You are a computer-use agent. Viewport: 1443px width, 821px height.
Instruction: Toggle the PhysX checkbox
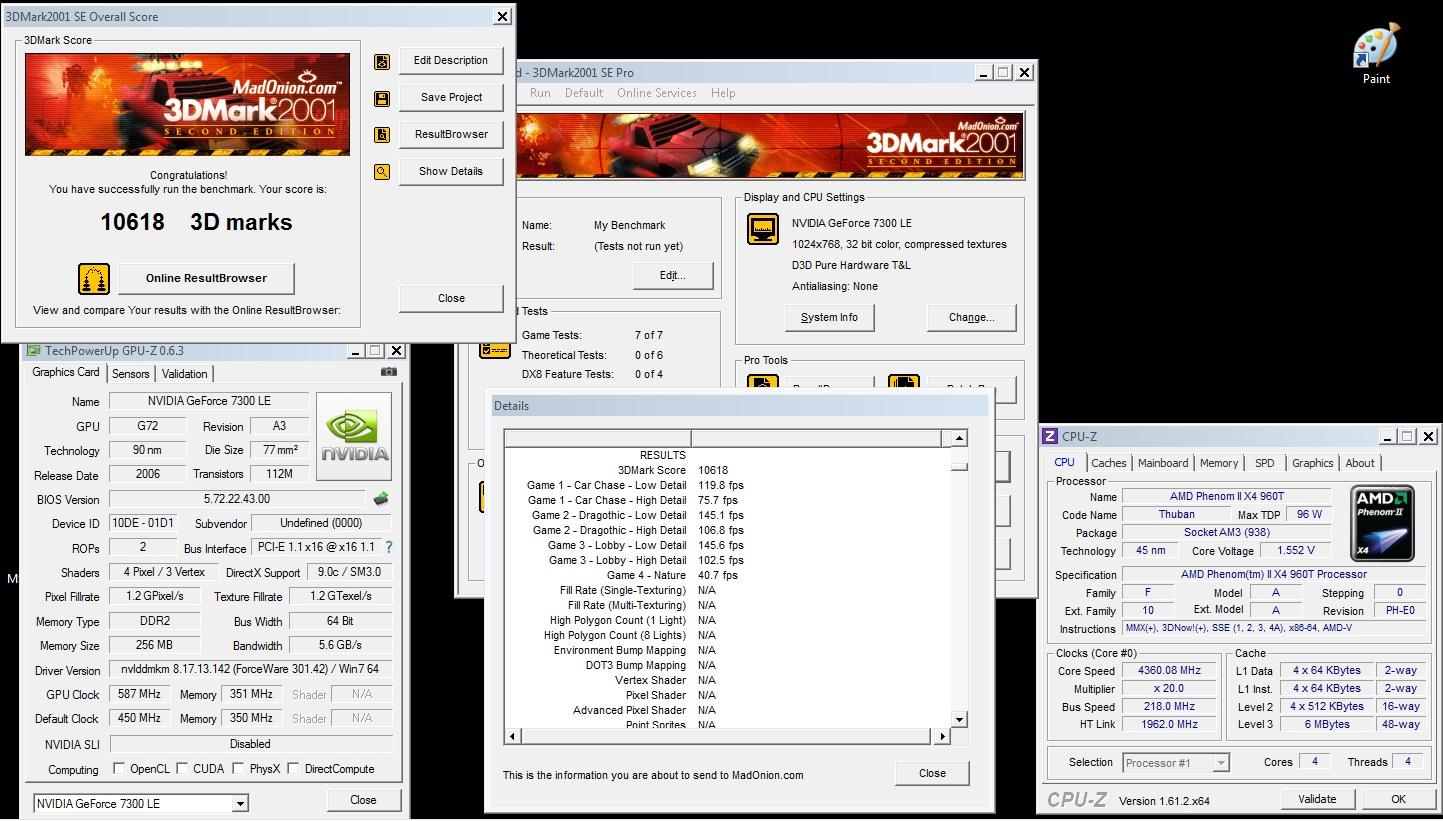click(x=237, y=768)
